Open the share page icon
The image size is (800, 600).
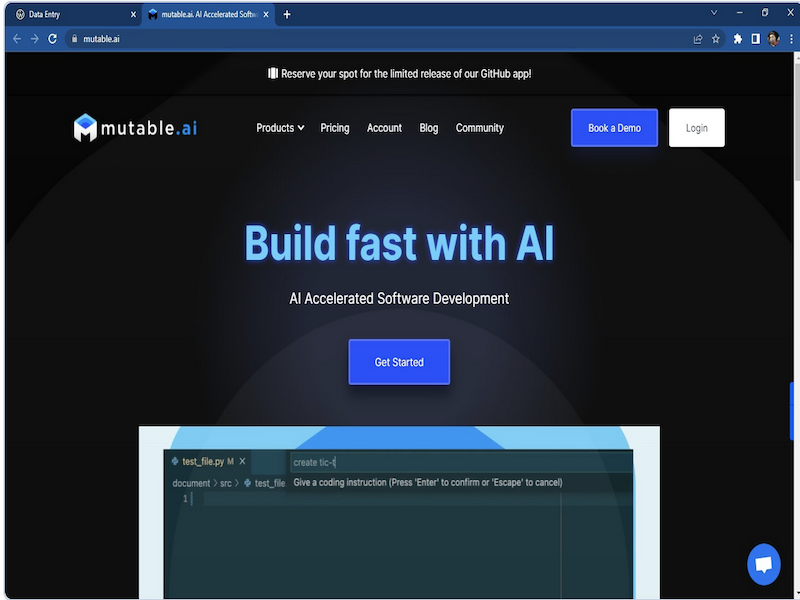click(x=698, y=39)
